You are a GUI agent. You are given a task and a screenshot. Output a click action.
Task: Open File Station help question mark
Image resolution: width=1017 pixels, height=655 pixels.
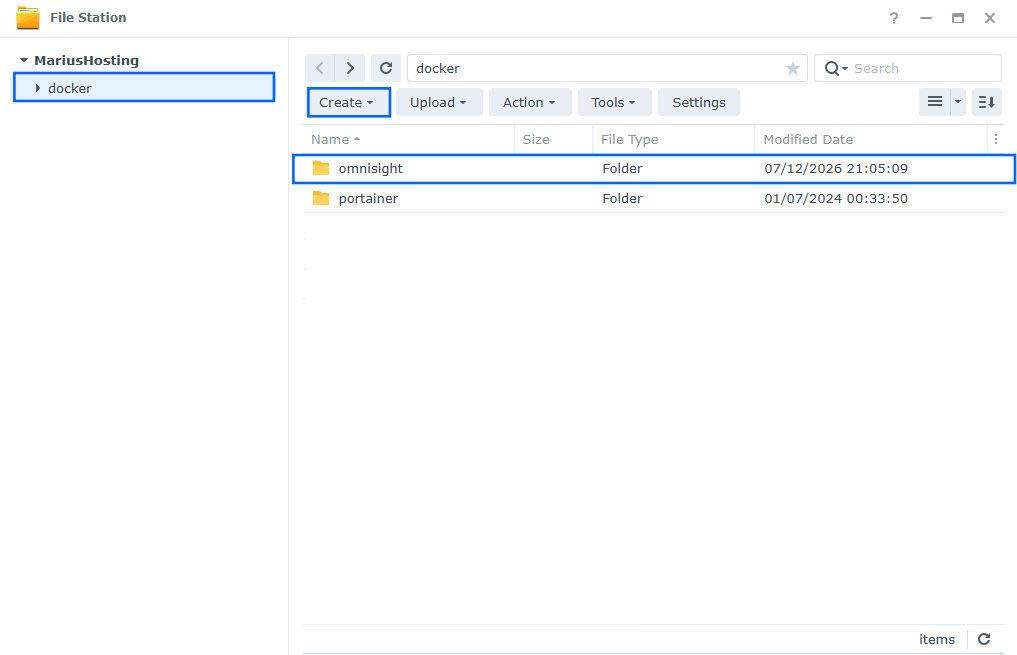(894, 18)
